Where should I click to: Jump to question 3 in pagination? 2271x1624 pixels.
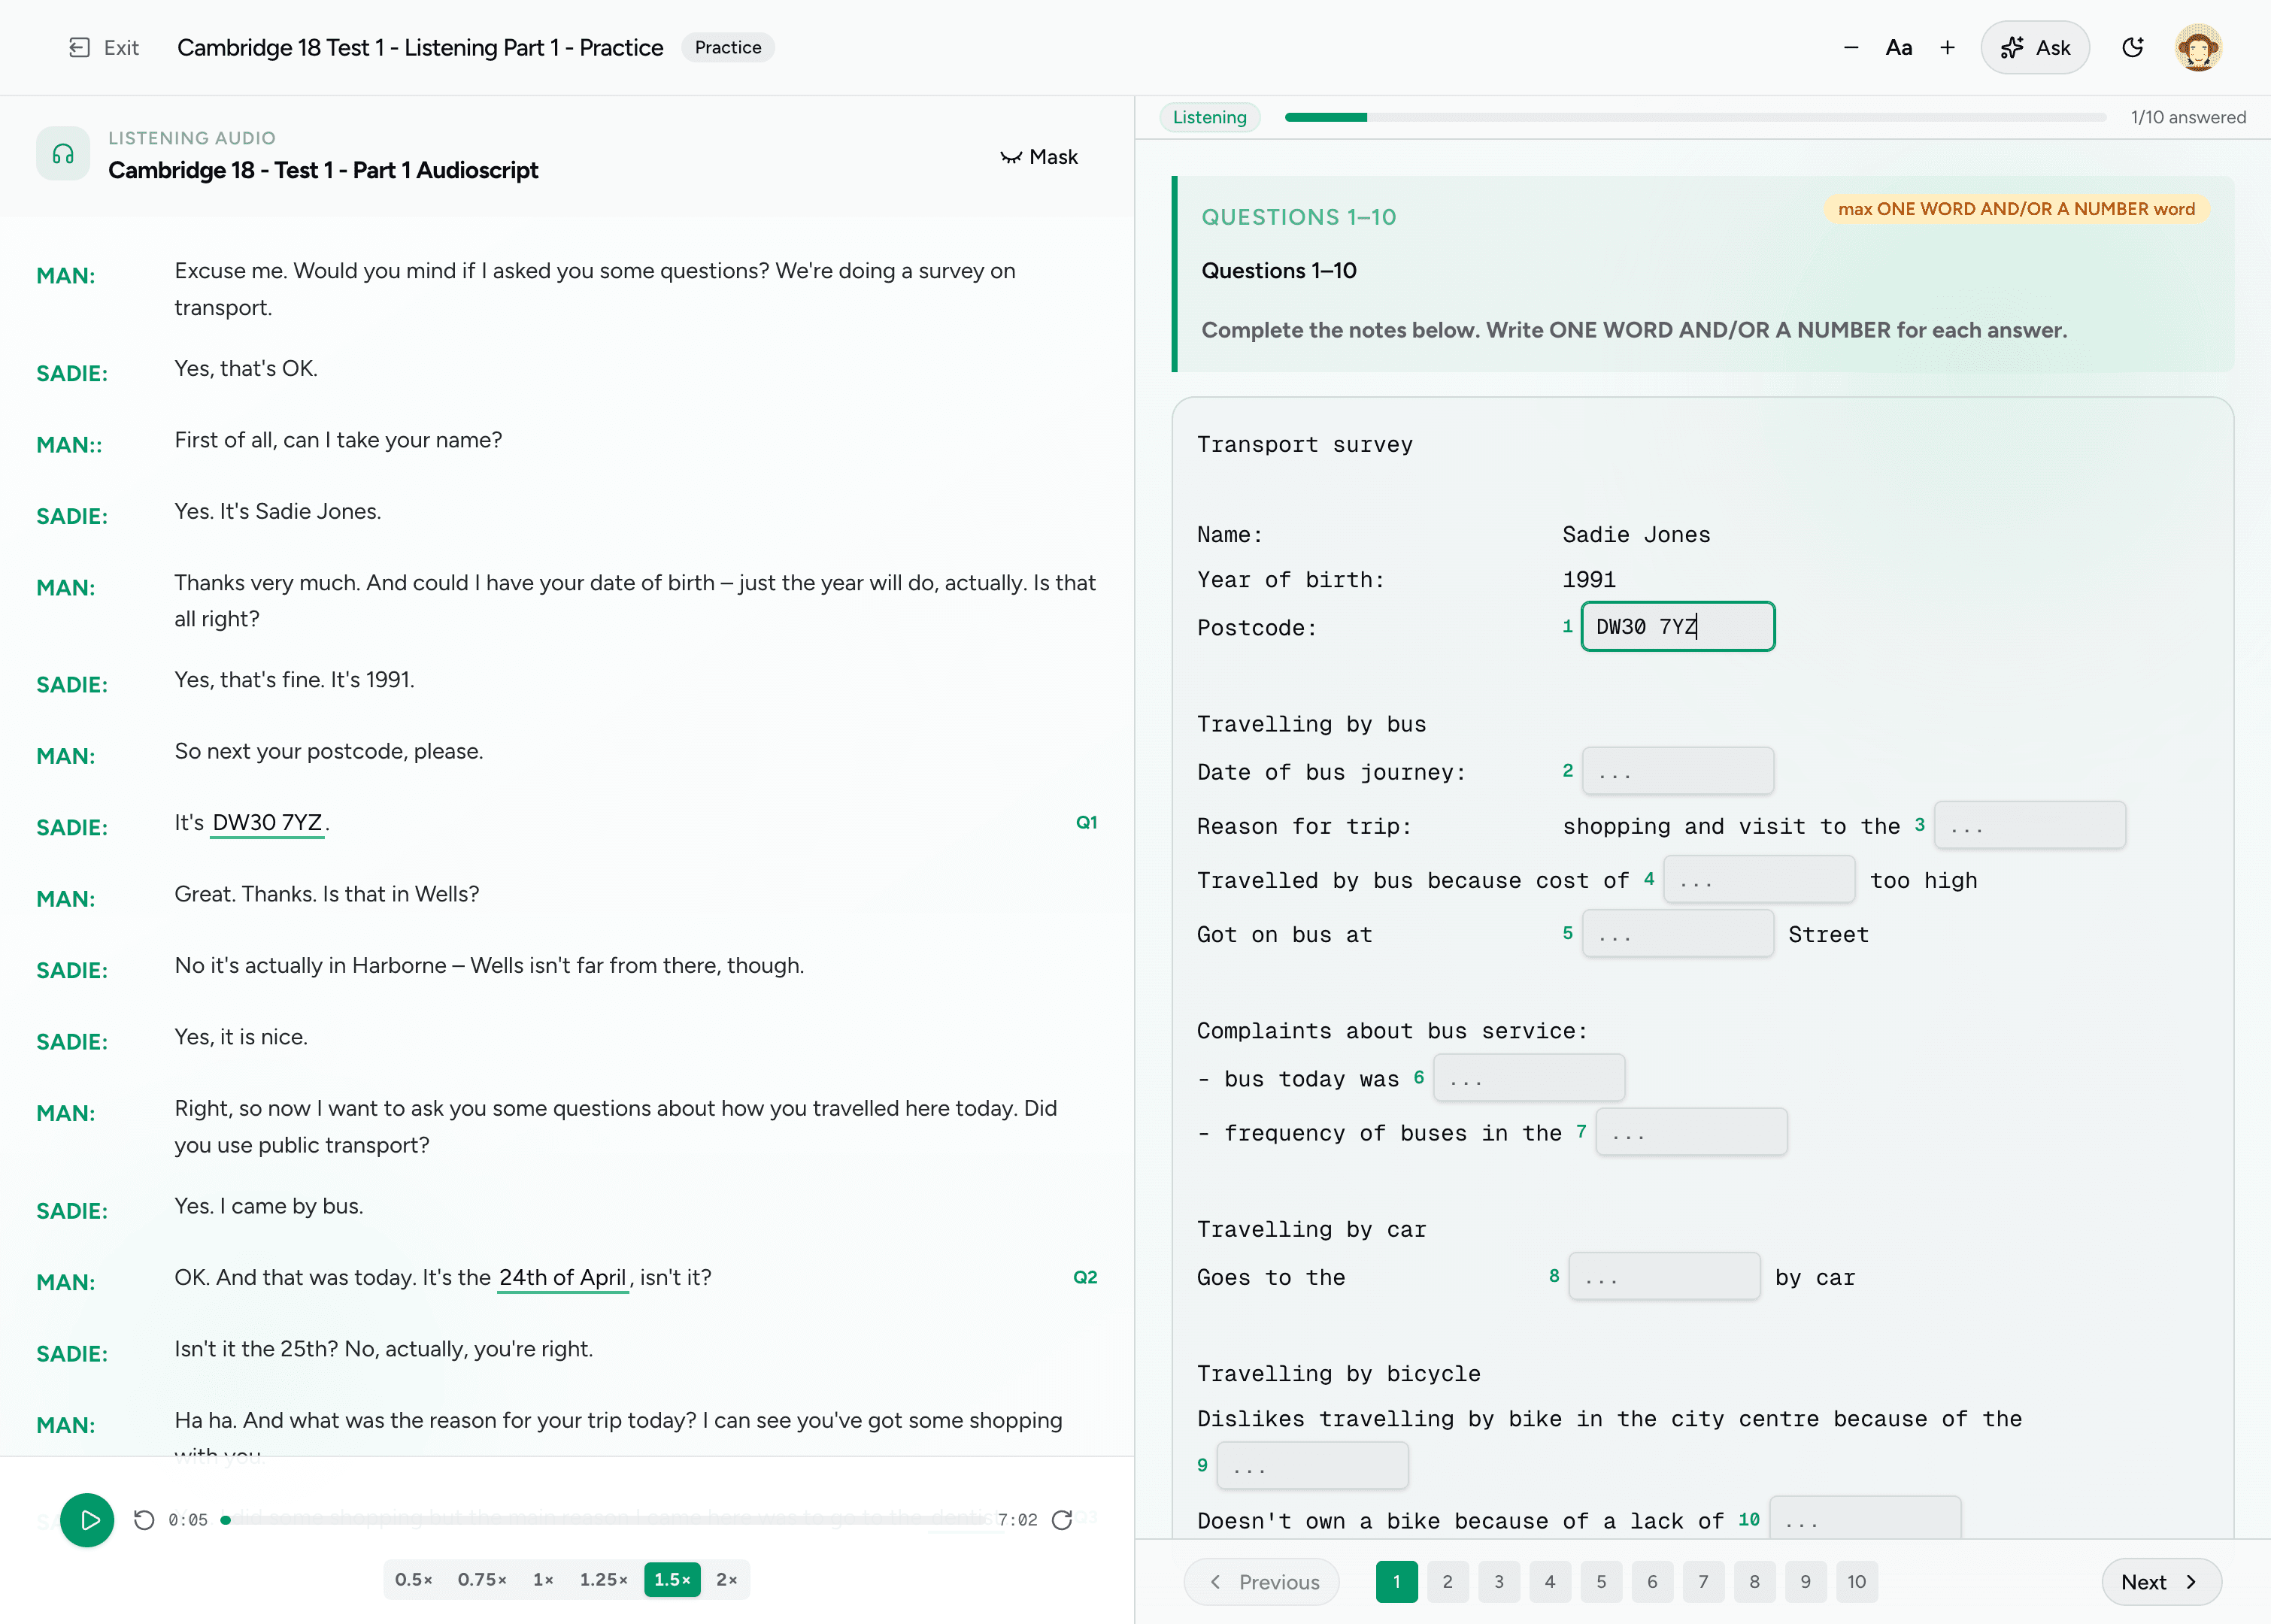click(1498, 1582)
